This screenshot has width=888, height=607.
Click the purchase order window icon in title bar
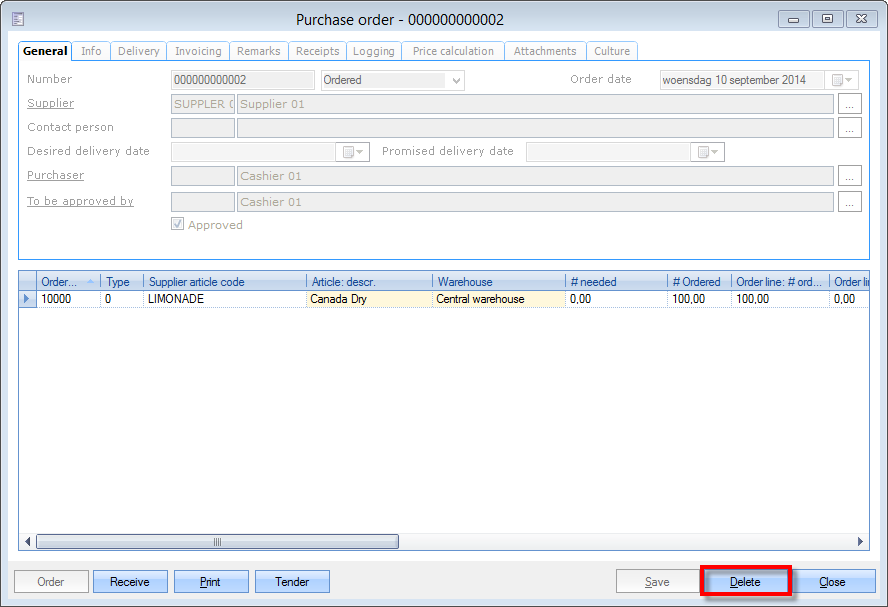(18, 19)
